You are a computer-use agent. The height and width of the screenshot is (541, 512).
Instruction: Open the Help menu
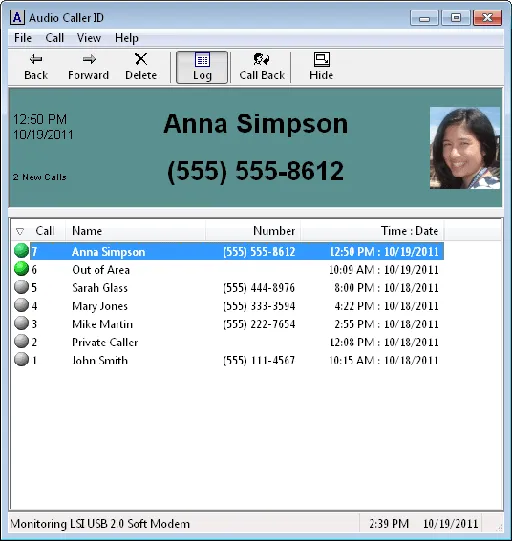pyautogui.click(x=127, y=38)
